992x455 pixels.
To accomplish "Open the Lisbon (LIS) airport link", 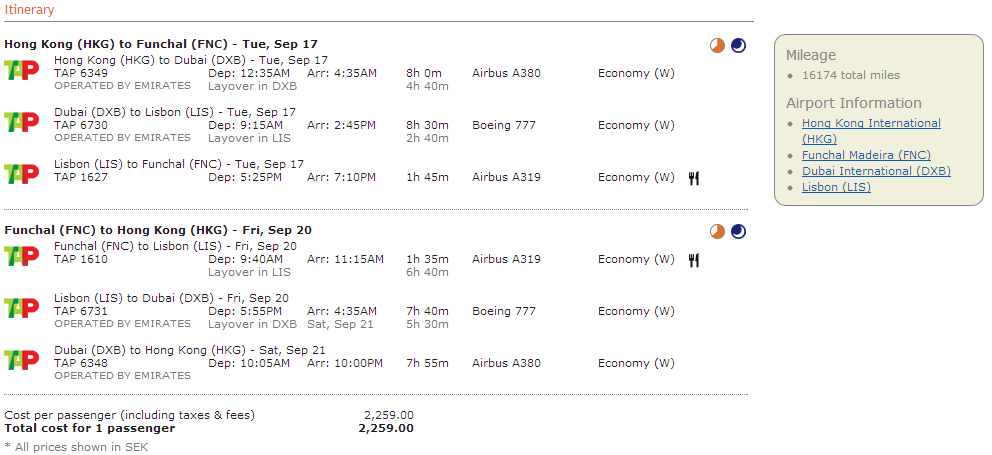I will [836, 187].
